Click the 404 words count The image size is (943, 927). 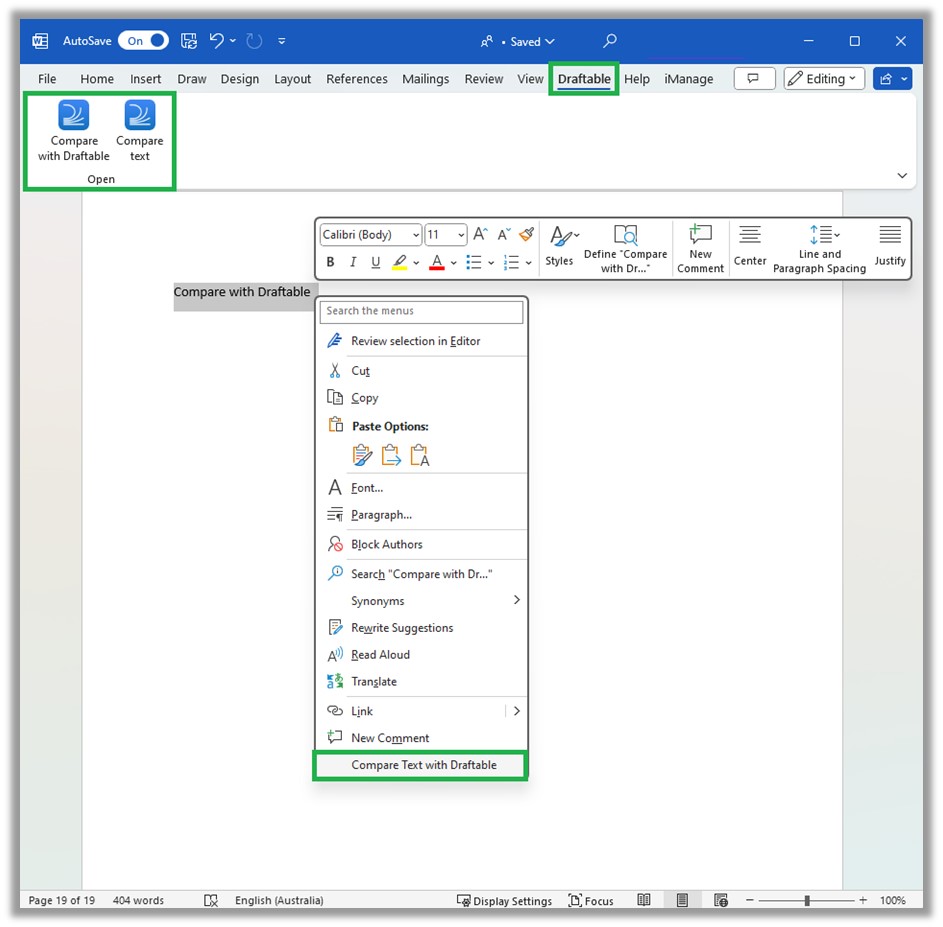(x=138, y=901)
